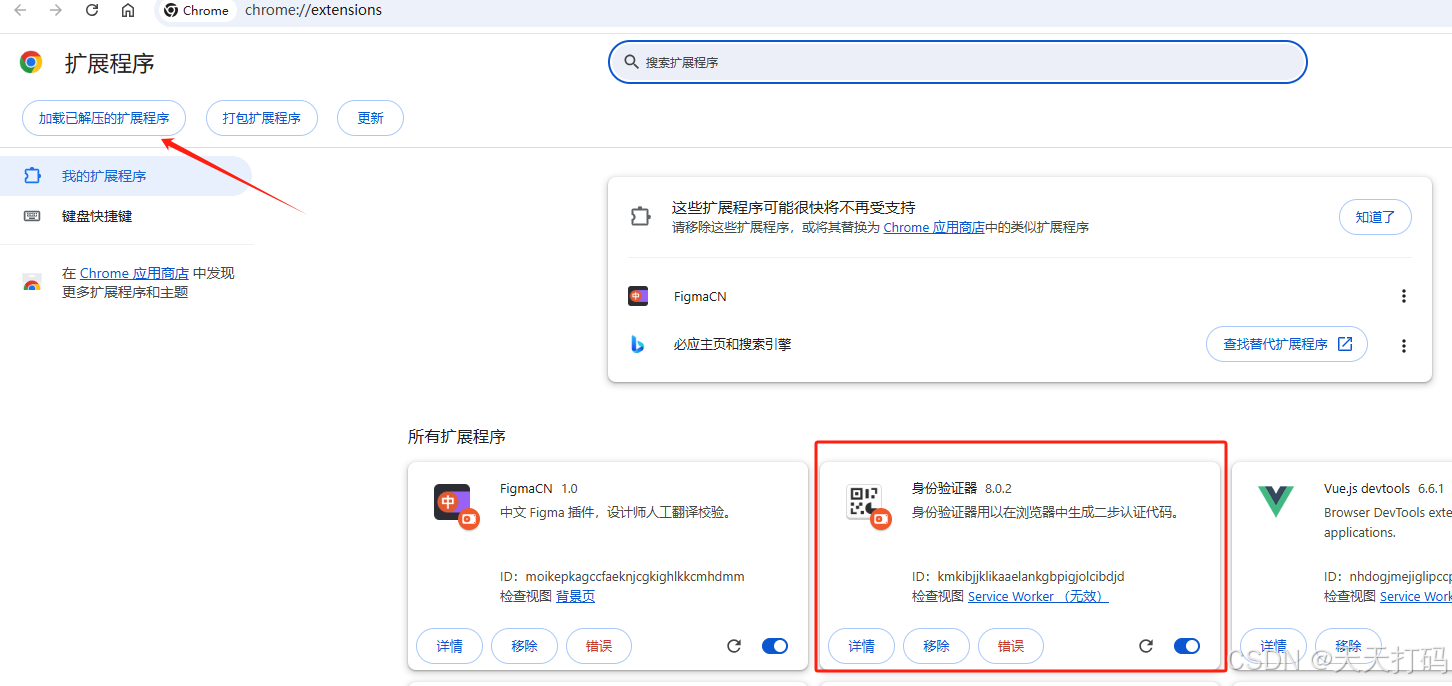Click 移除 on Vue.js devtools card
This screenshot has height=686, width=1452.
click(x=1348, y=646)
